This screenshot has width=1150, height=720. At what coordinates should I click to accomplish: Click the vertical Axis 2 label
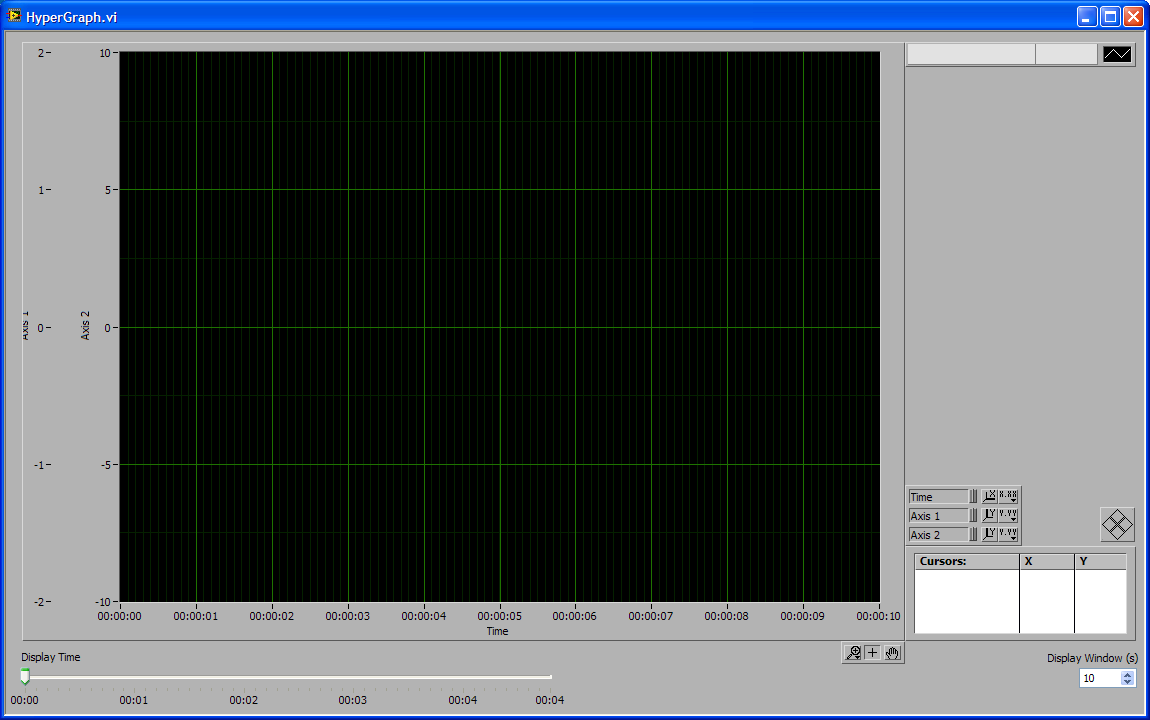tap(85, 325)
